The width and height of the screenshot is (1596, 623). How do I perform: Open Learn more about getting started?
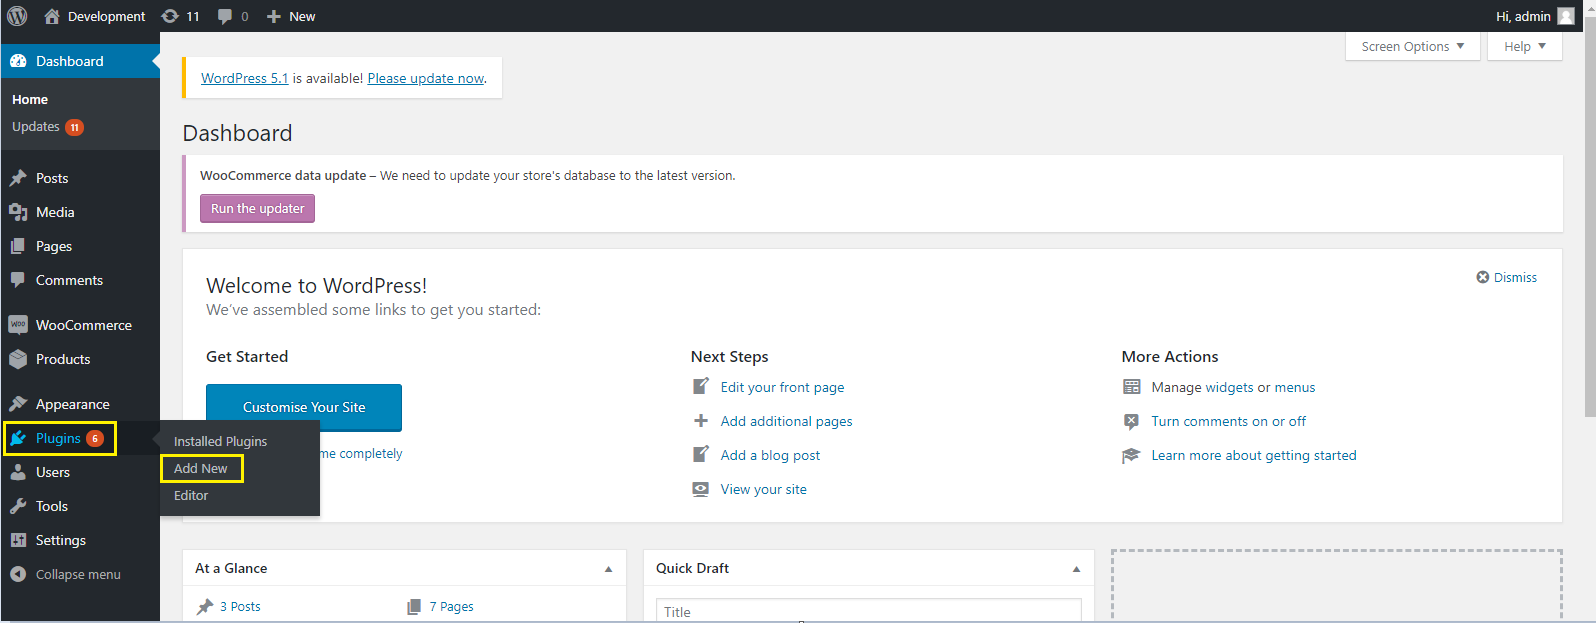(x=1254, y=455)
